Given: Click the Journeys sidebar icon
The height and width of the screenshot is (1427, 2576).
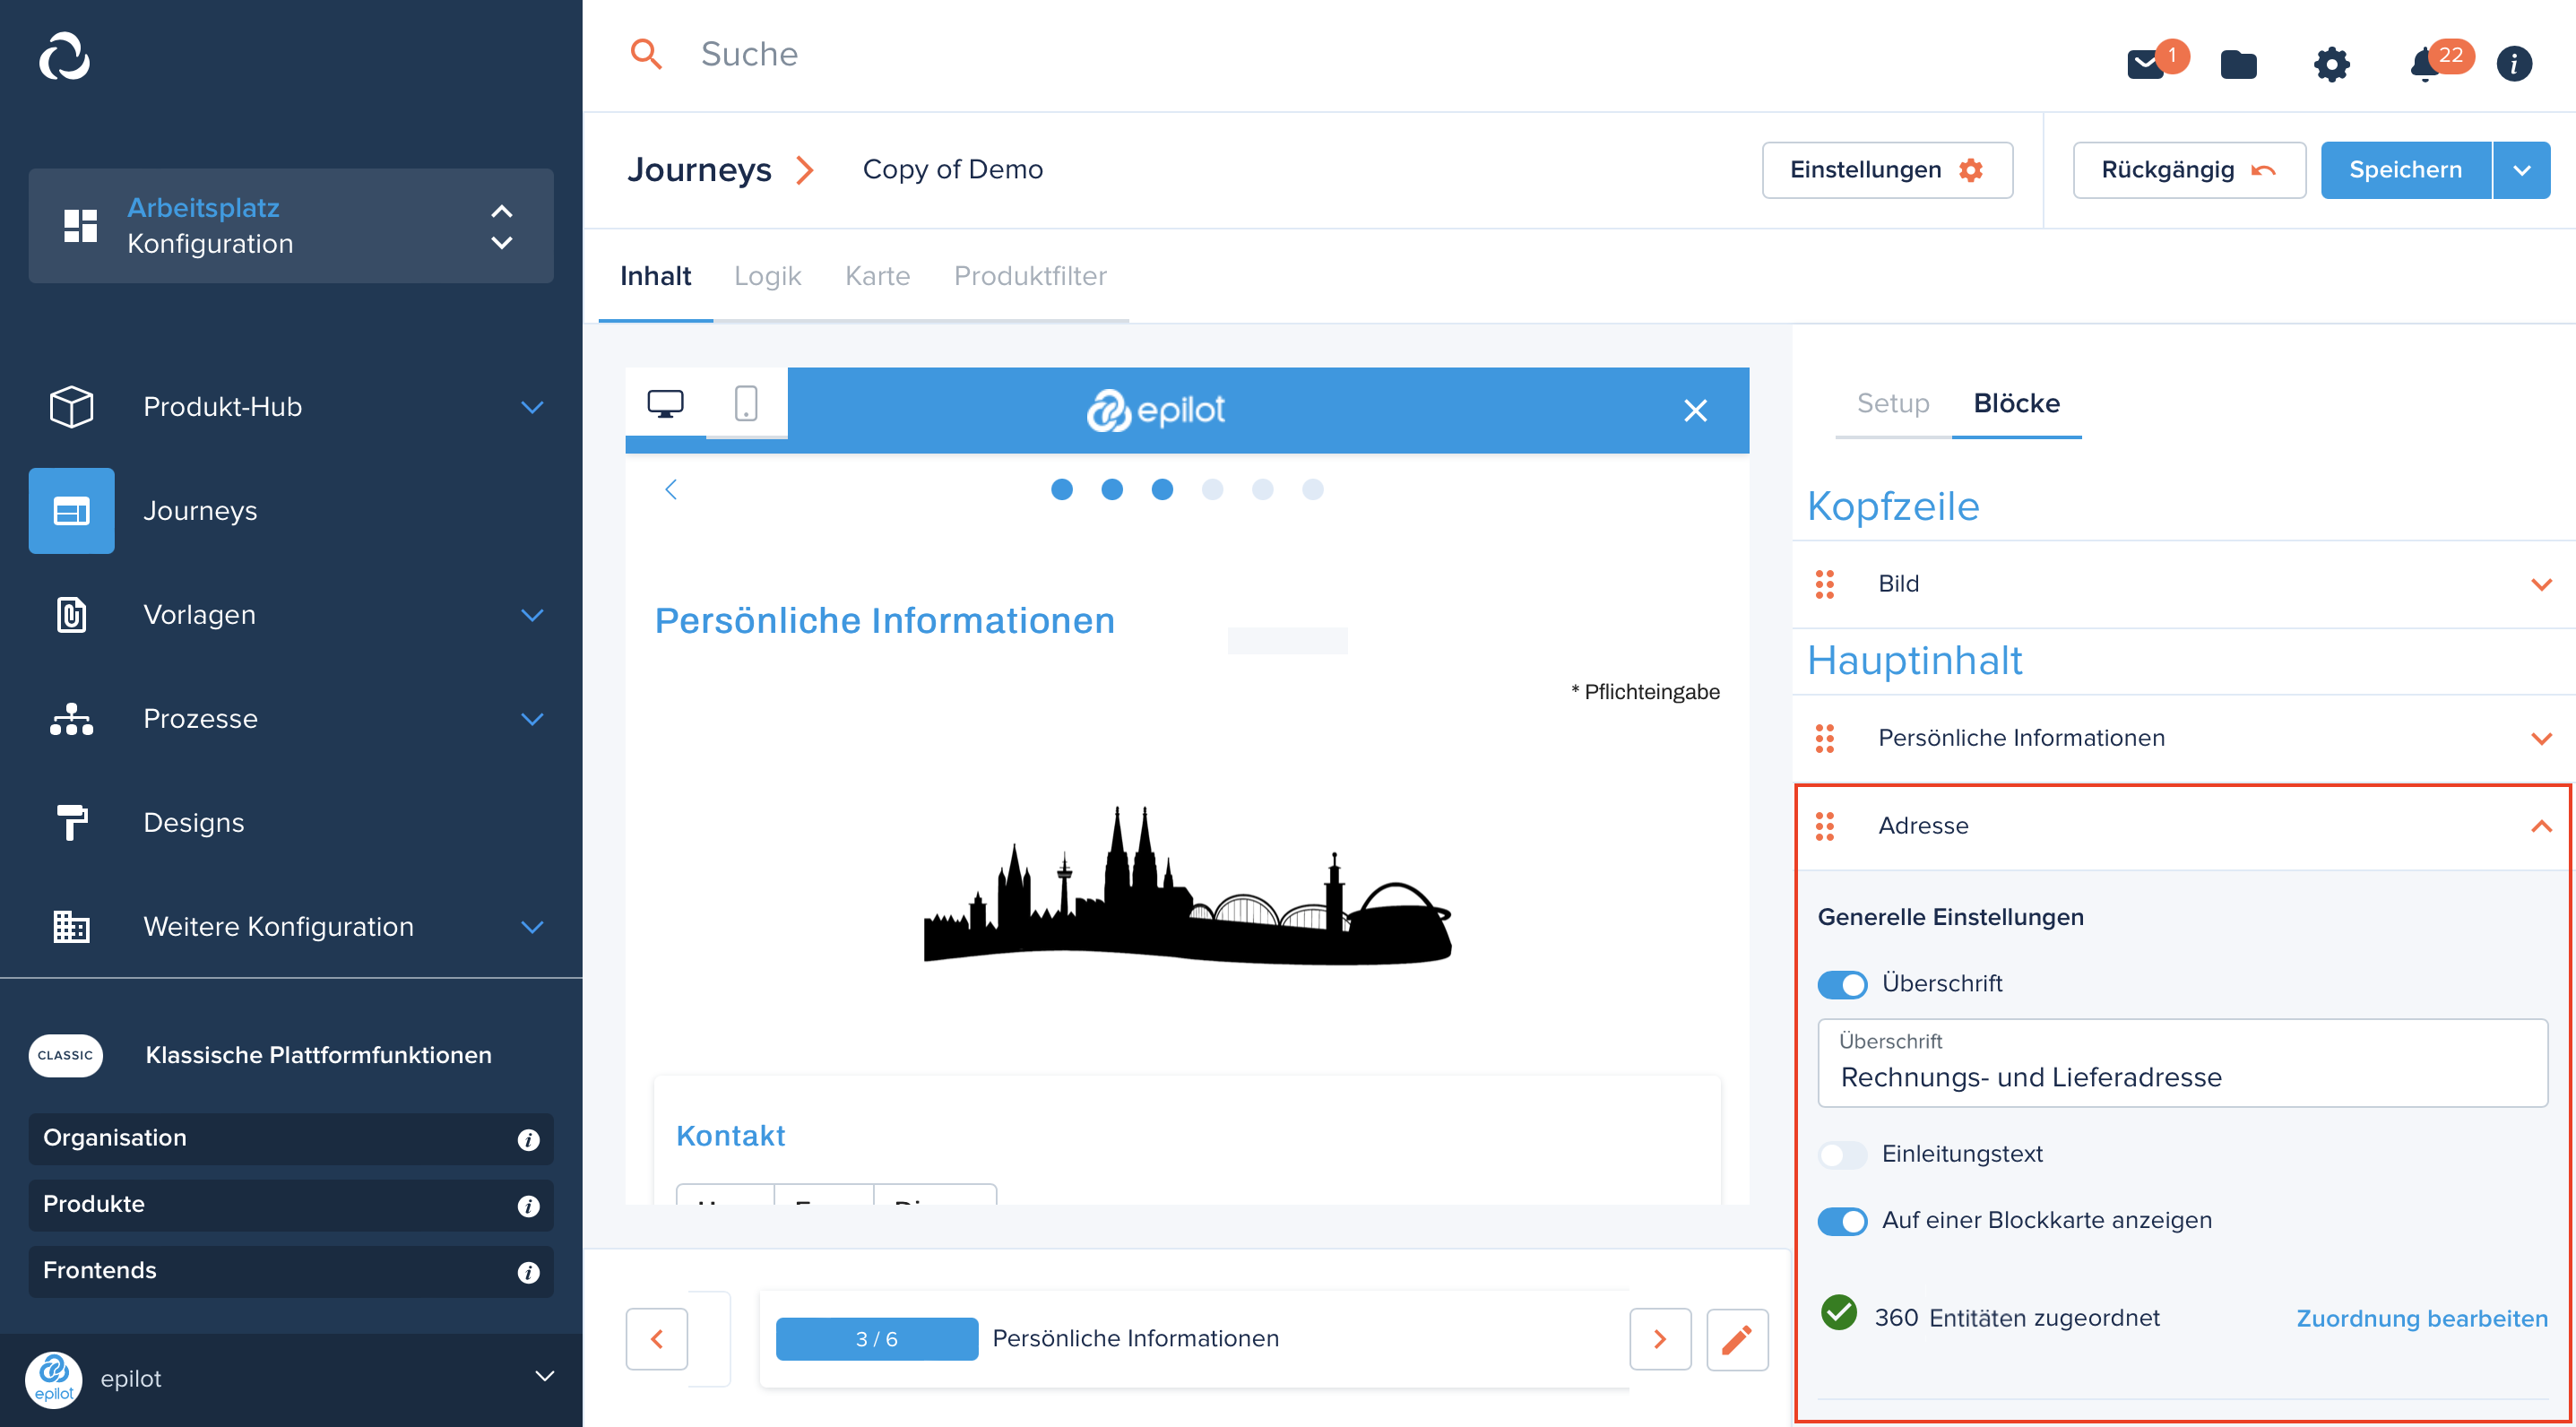Looking at the screenshot, I should [71, 511].
